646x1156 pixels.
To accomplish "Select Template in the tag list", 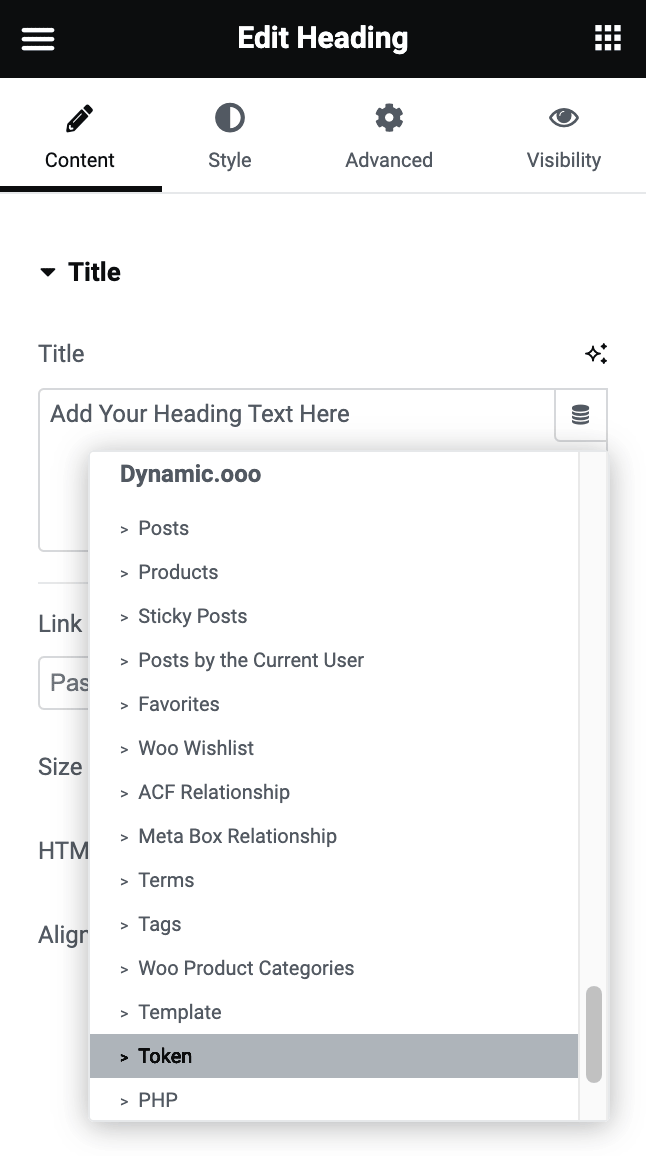I will pyautogui.click(x=180, y=1012).
